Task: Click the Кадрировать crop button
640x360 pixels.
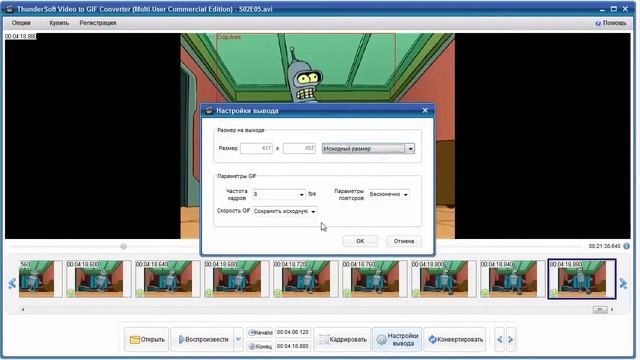Action: [342, 339]
